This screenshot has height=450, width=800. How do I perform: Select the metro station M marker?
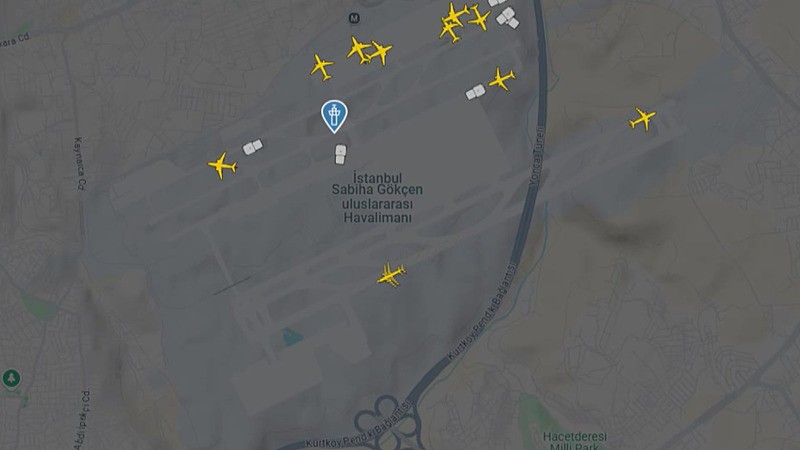354,18
